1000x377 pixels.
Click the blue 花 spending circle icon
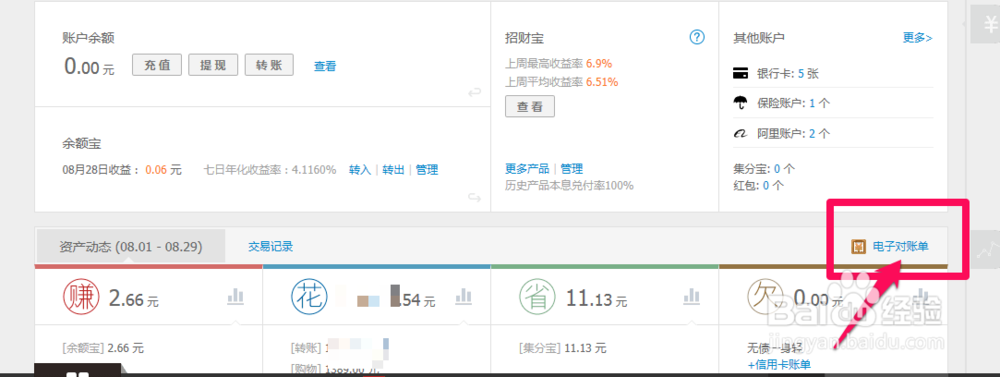309,298
